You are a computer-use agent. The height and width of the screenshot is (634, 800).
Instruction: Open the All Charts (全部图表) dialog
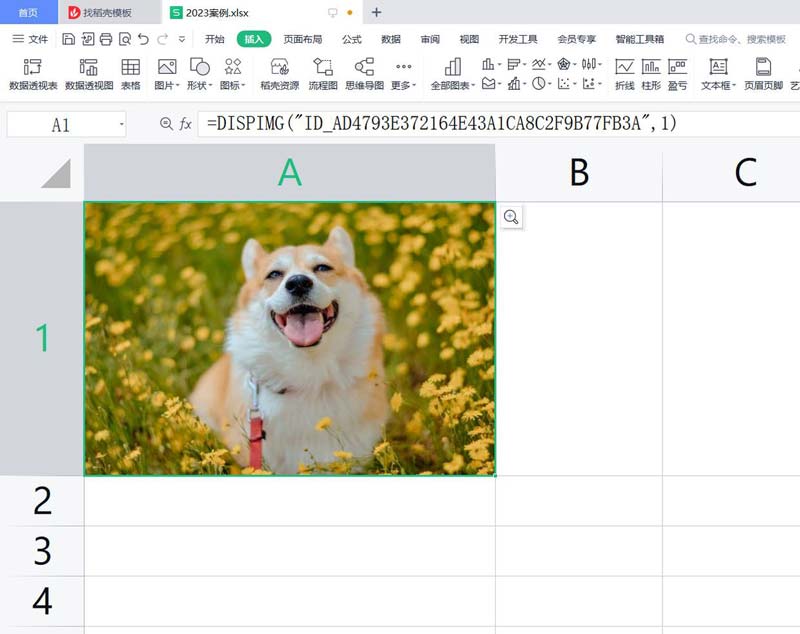tap(453, 74)
